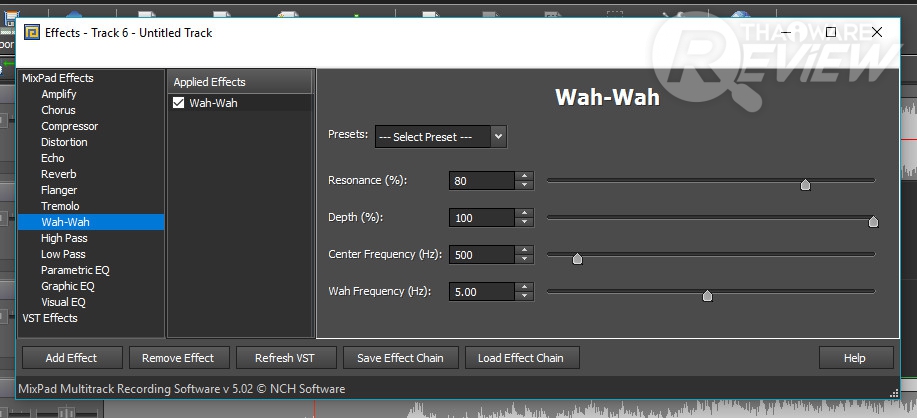Open Help for effects window

(855, 358)
